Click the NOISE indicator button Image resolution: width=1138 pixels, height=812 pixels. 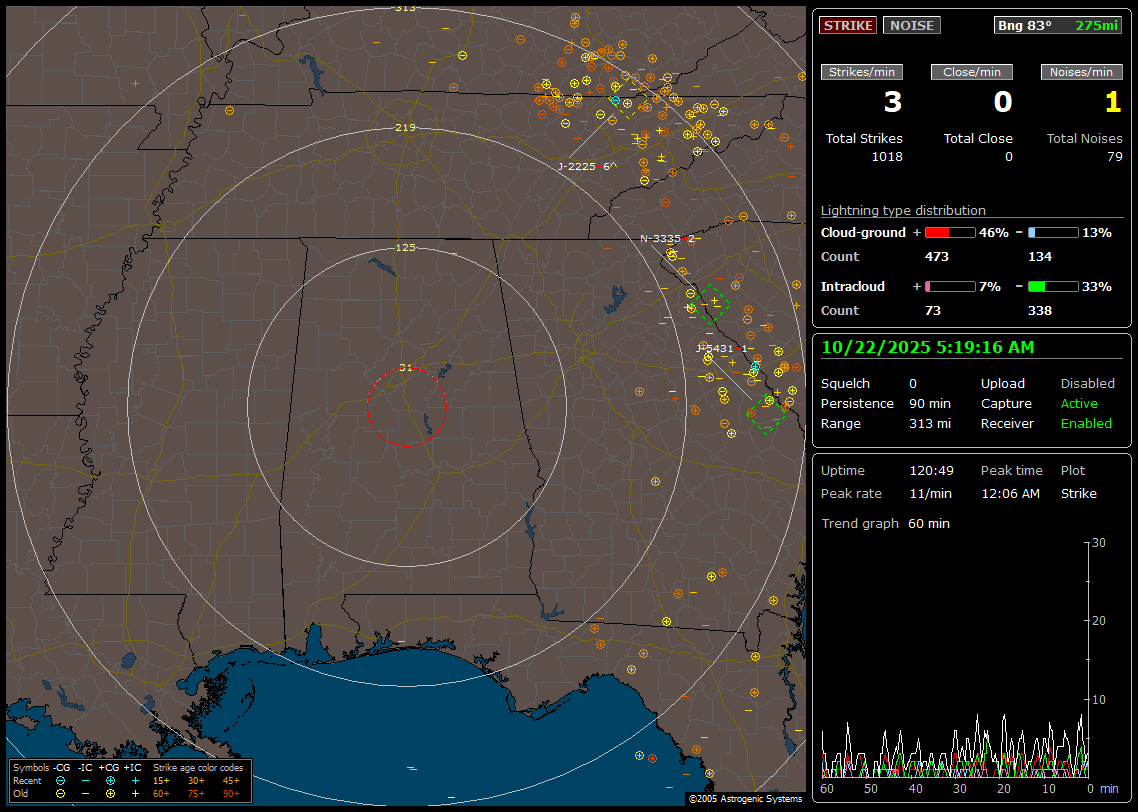[x=911, y=25]
